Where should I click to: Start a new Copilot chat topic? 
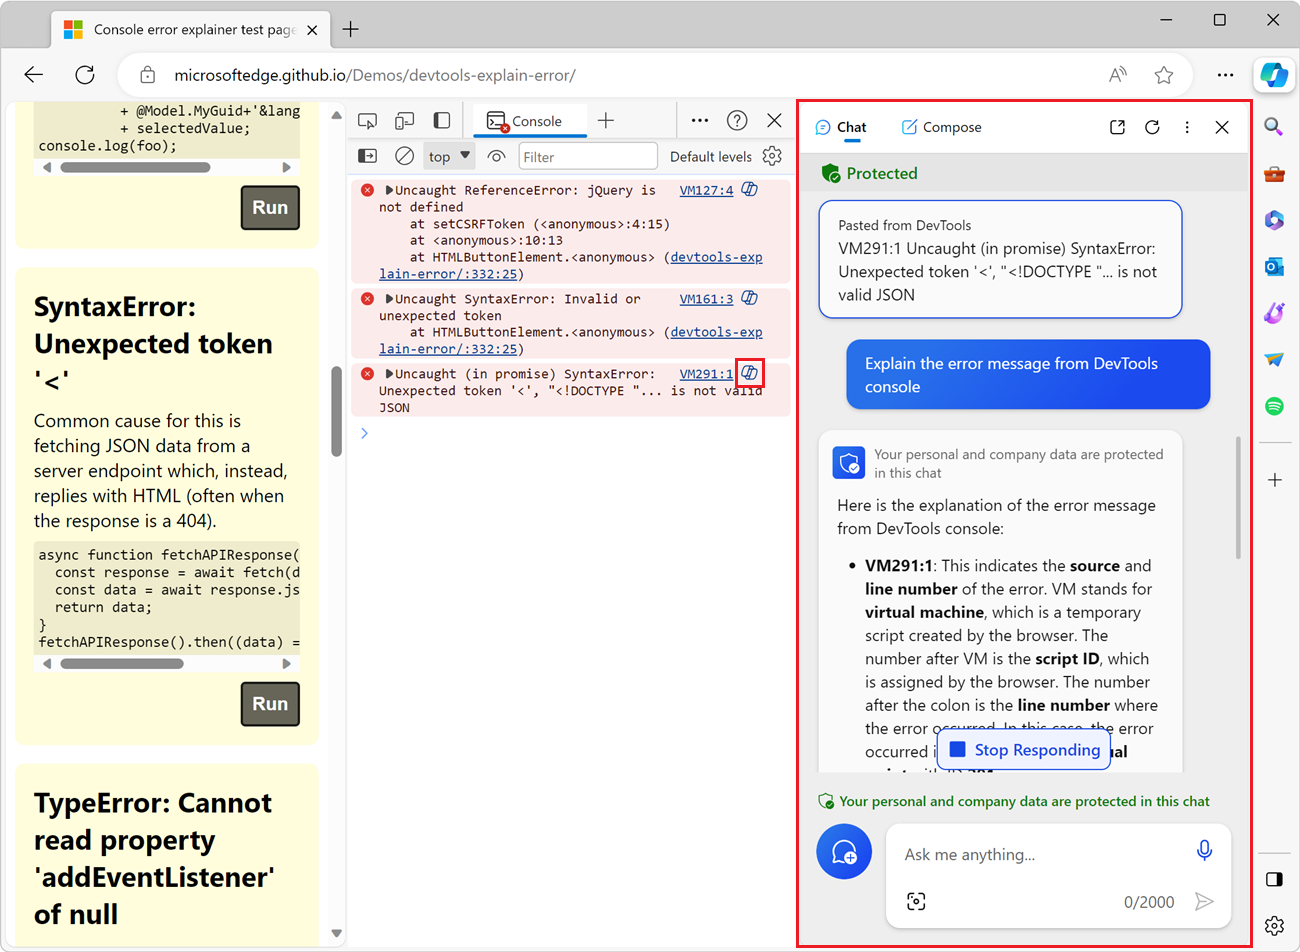(x=844, y=851)
